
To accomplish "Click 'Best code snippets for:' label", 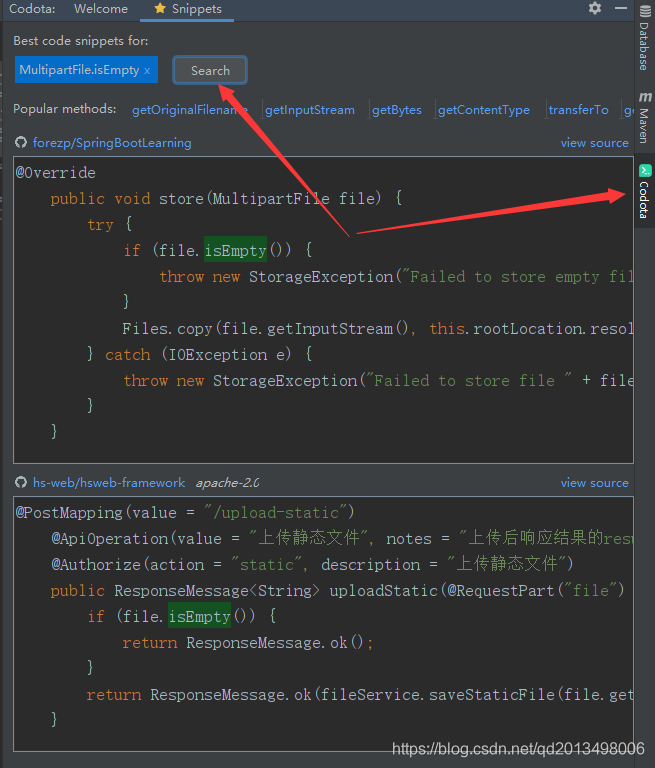I will click(x=81, y=41).
